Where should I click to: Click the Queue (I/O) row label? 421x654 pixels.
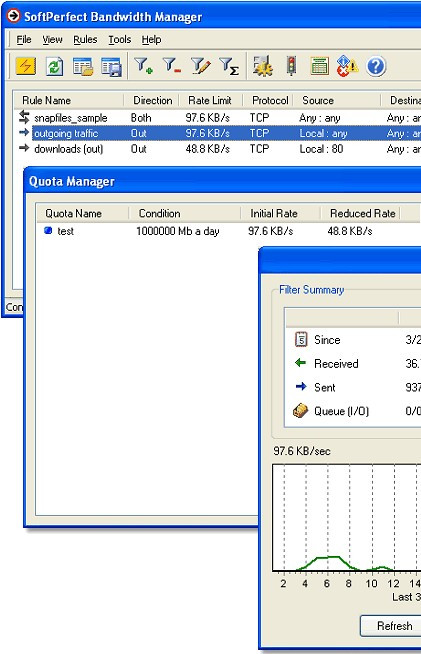(341, 411)
